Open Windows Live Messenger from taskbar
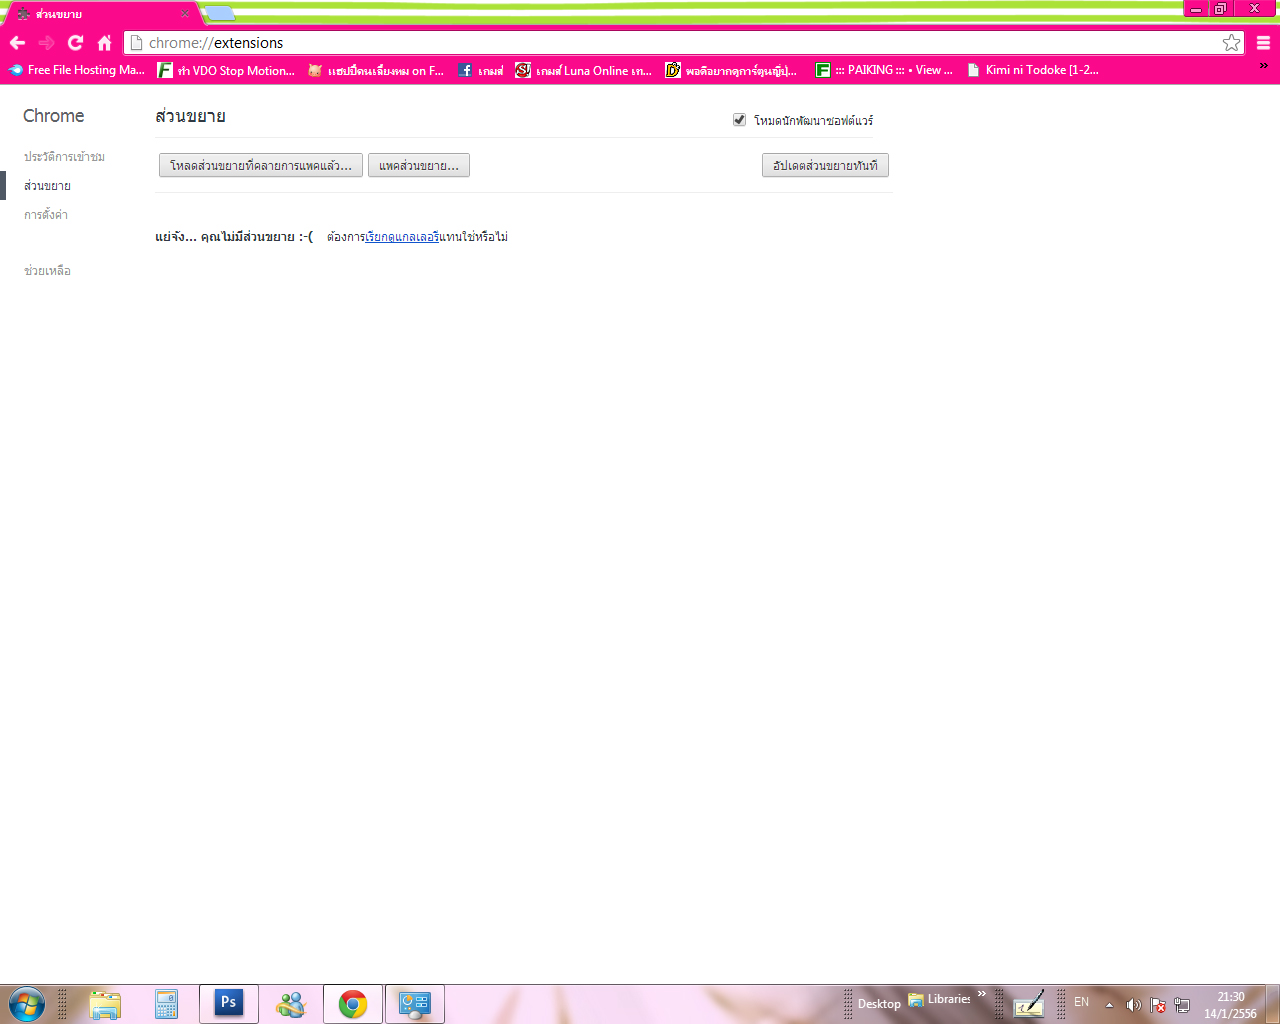Screen dimensions: 1280x1024 tap(291, 1004)
